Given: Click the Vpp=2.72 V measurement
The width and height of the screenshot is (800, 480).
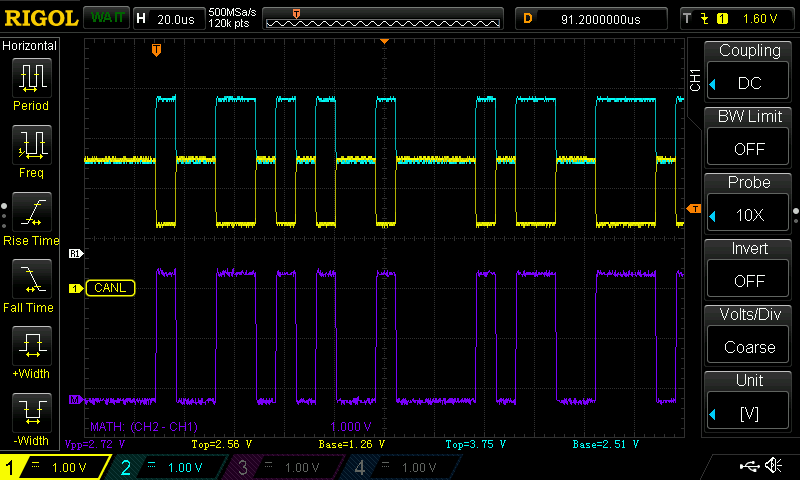Looking at the screenshot, I should coord(95,444).
